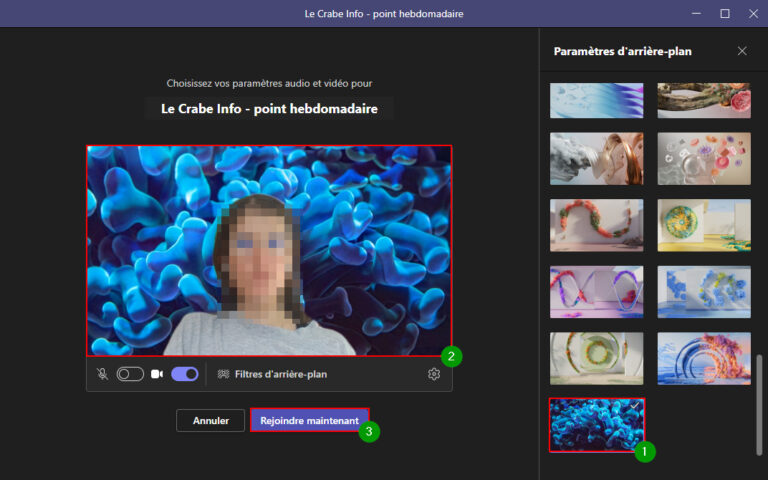Select the colorful infinity loop background
The width and height of the screenshot is (768, 480).
596,292
